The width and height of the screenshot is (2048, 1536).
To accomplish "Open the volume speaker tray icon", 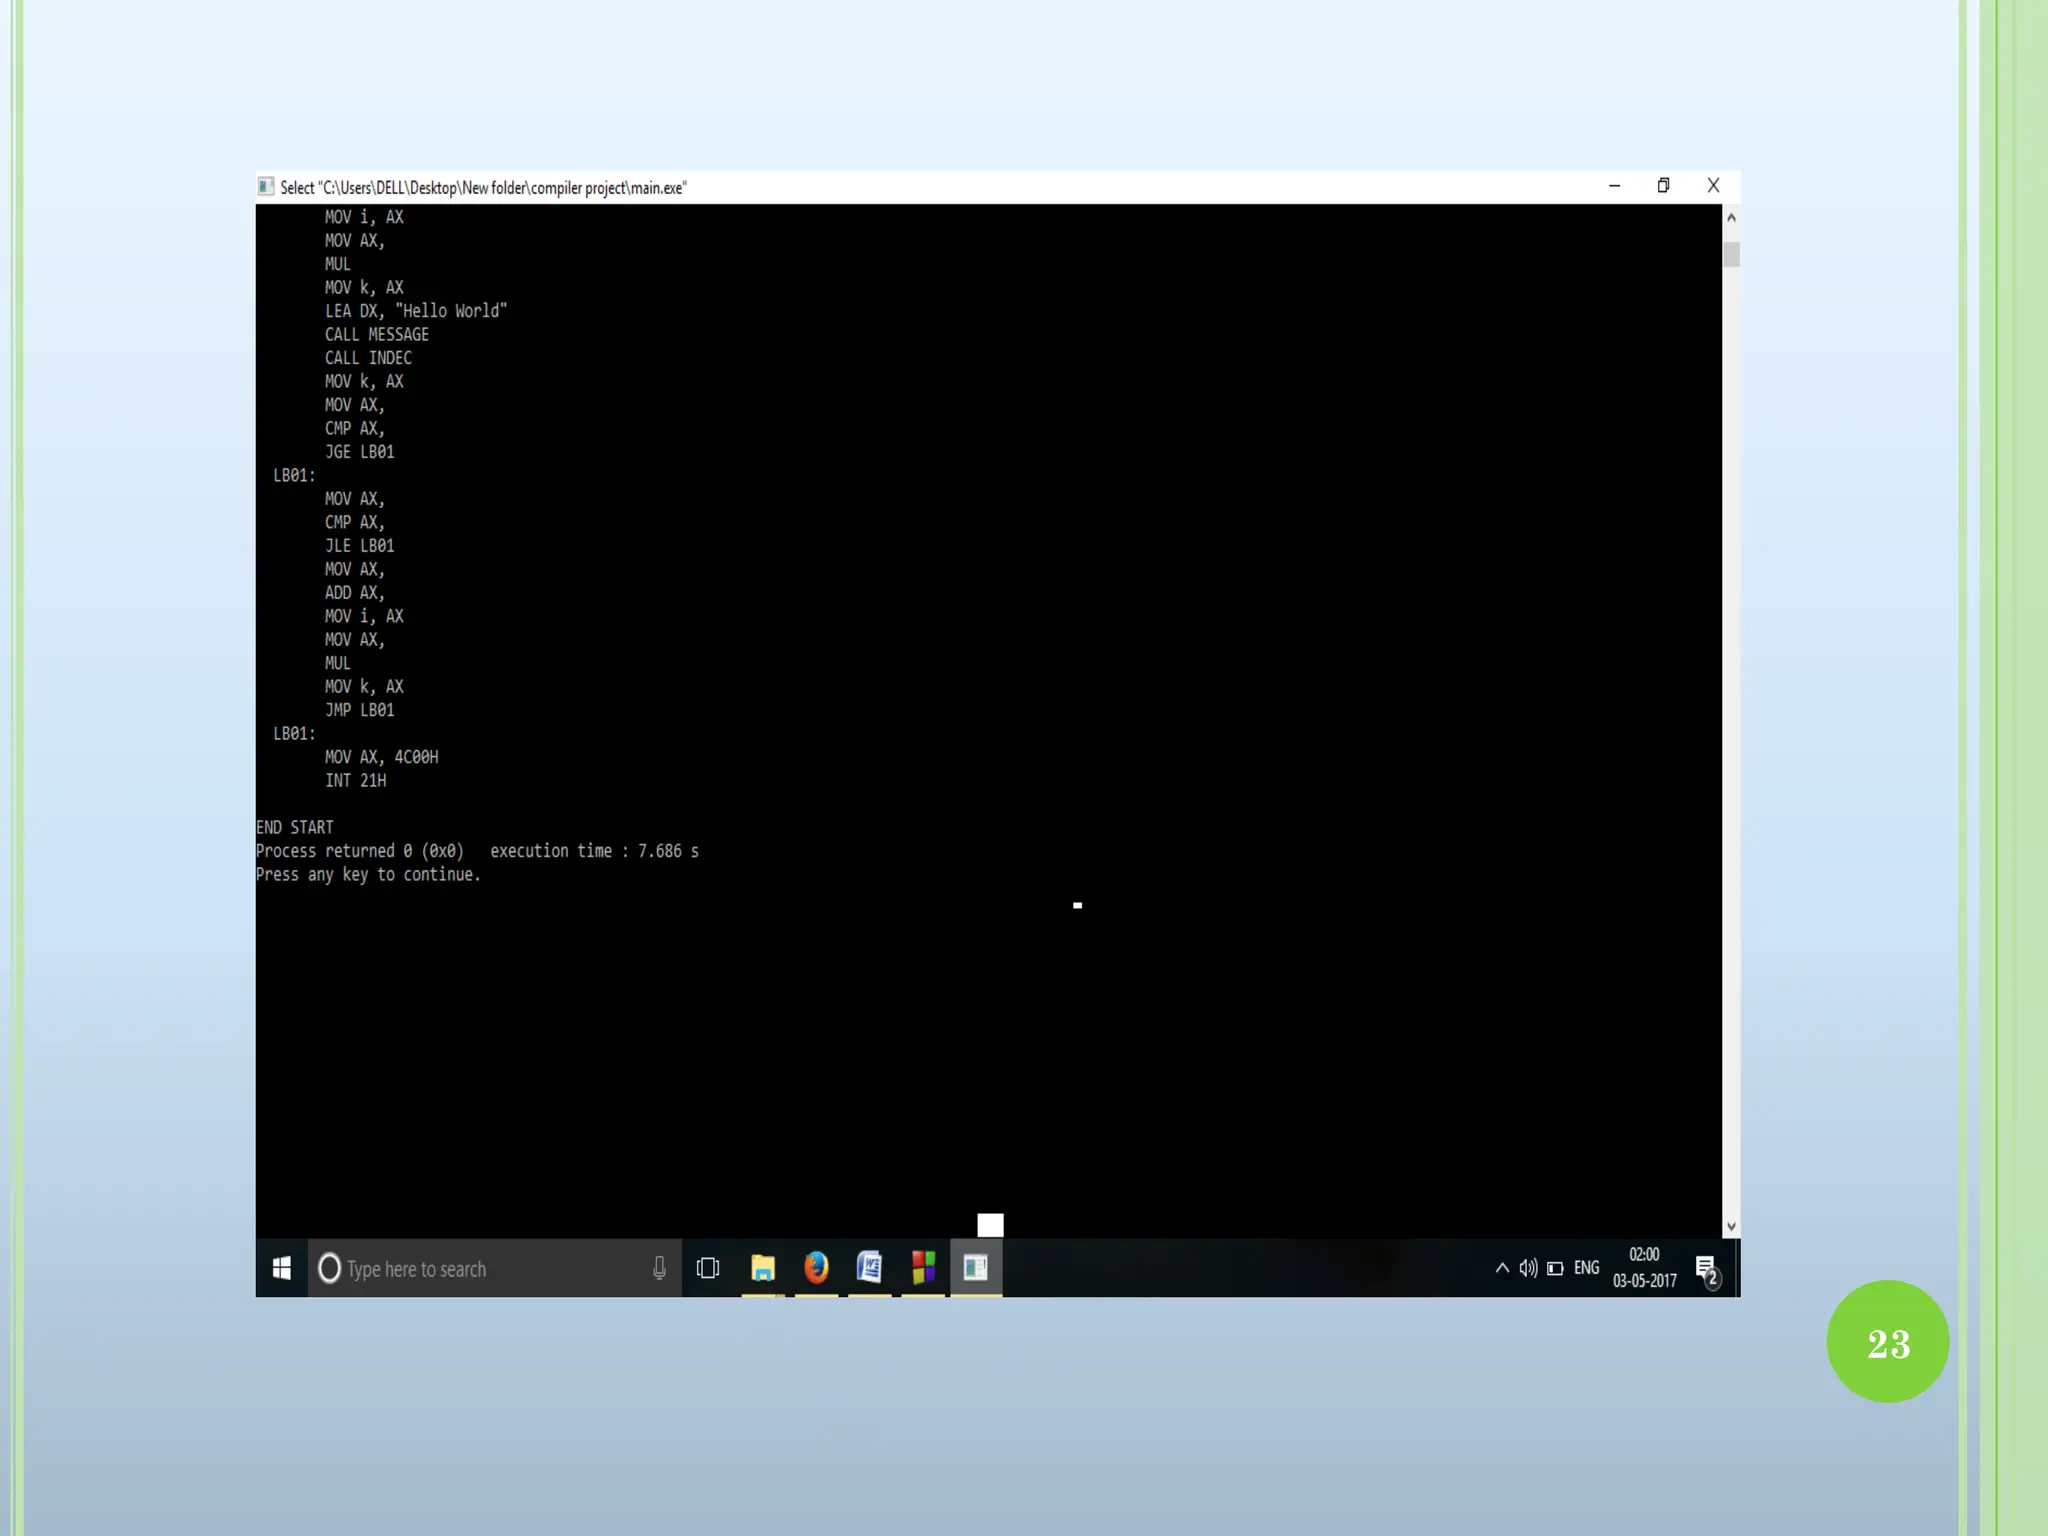I will pyautogui.click(x=1528, y=1268).
